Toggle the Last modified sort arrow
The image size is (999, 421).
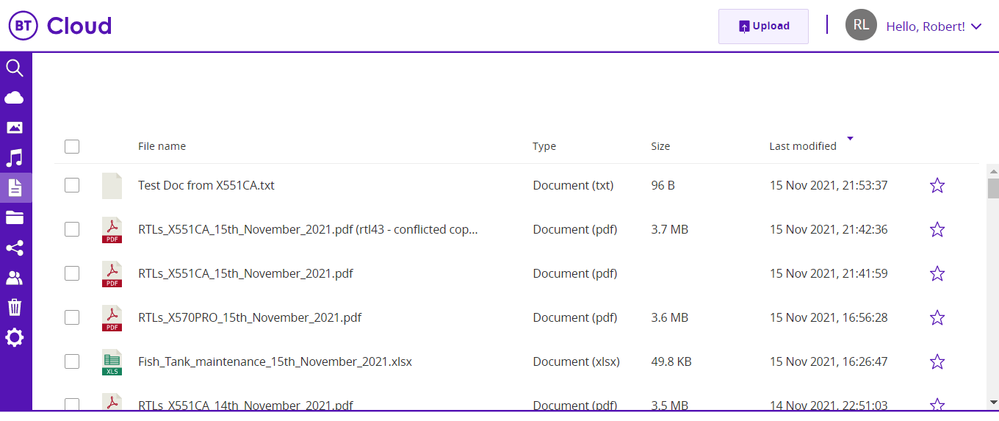[850, 139]
